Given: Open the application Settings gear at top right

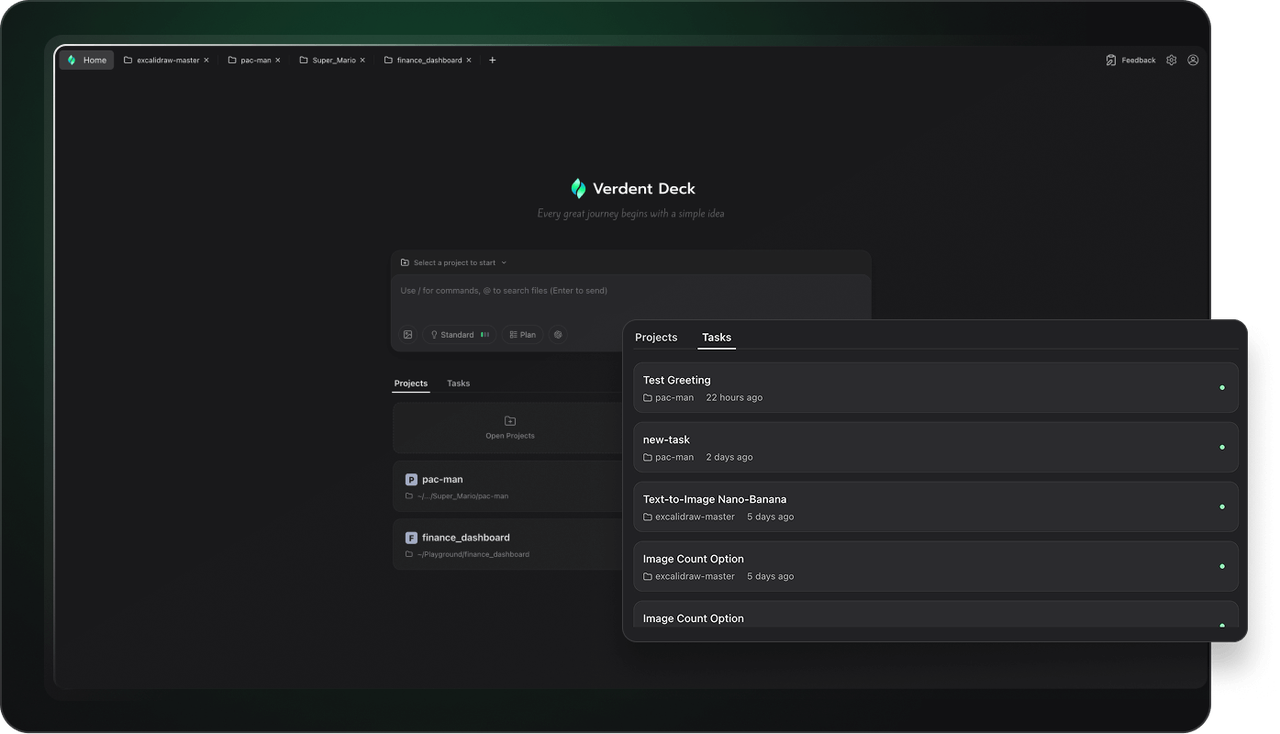Looking at the screenshot, I should click(x=1169, y=60).
